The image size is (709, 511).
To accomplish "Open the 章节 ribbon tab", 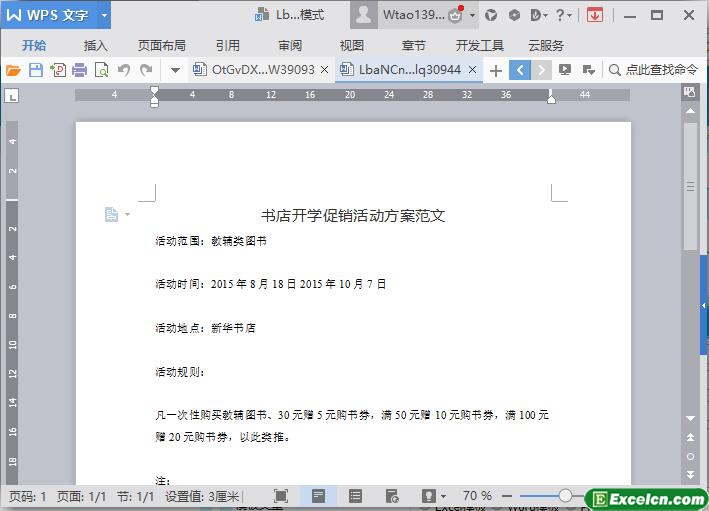I will [413, 45].
